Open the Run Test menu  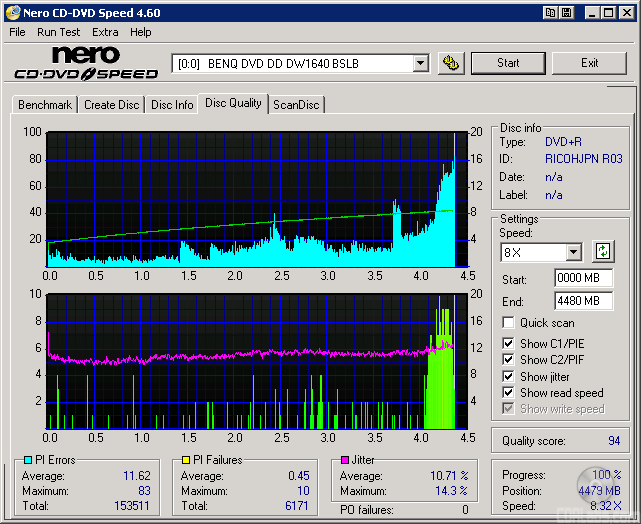[59, 32]
